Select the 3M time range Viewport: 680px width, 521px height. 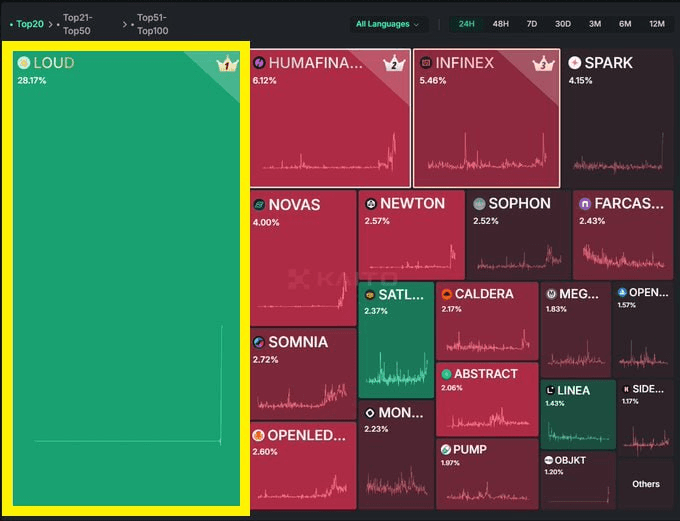(x=595, y=24)
